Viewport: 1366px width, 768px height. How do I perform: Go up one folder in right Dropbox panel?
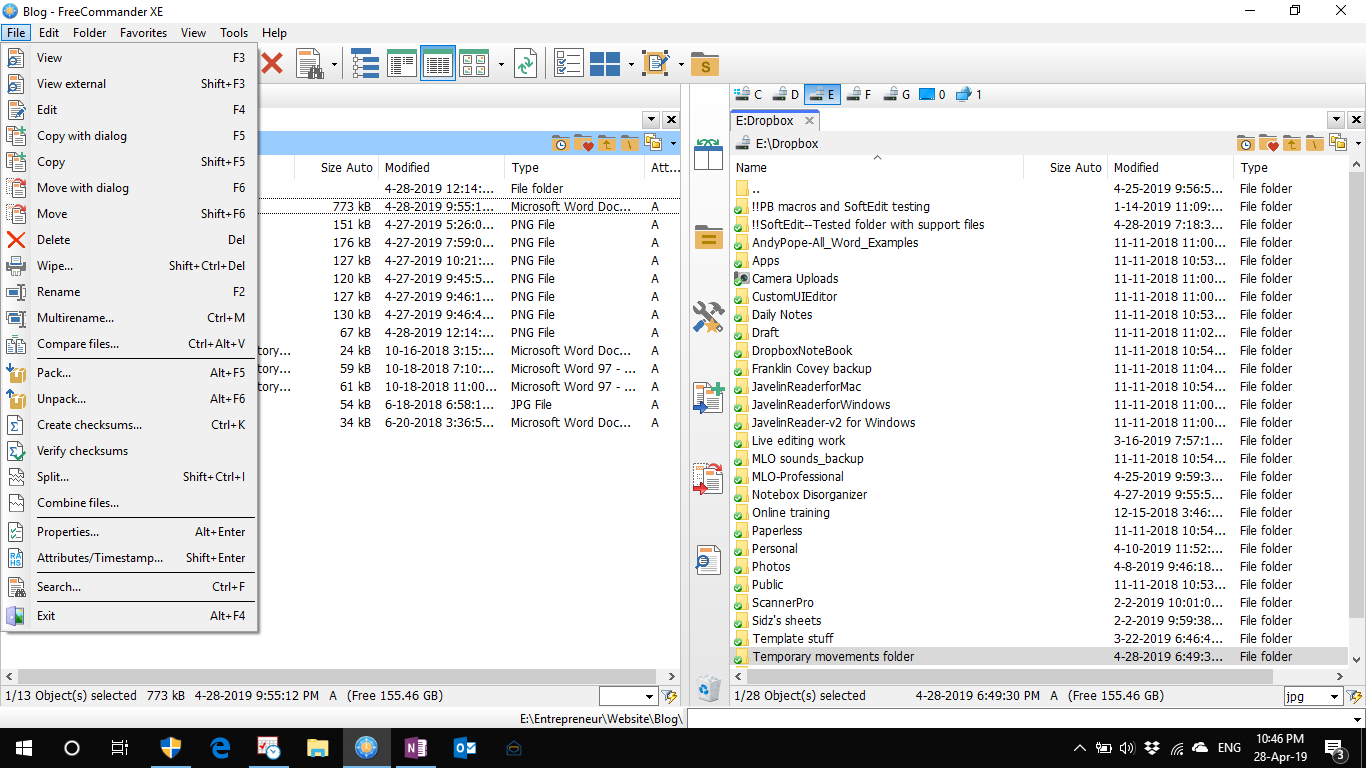pos(1292,144)
